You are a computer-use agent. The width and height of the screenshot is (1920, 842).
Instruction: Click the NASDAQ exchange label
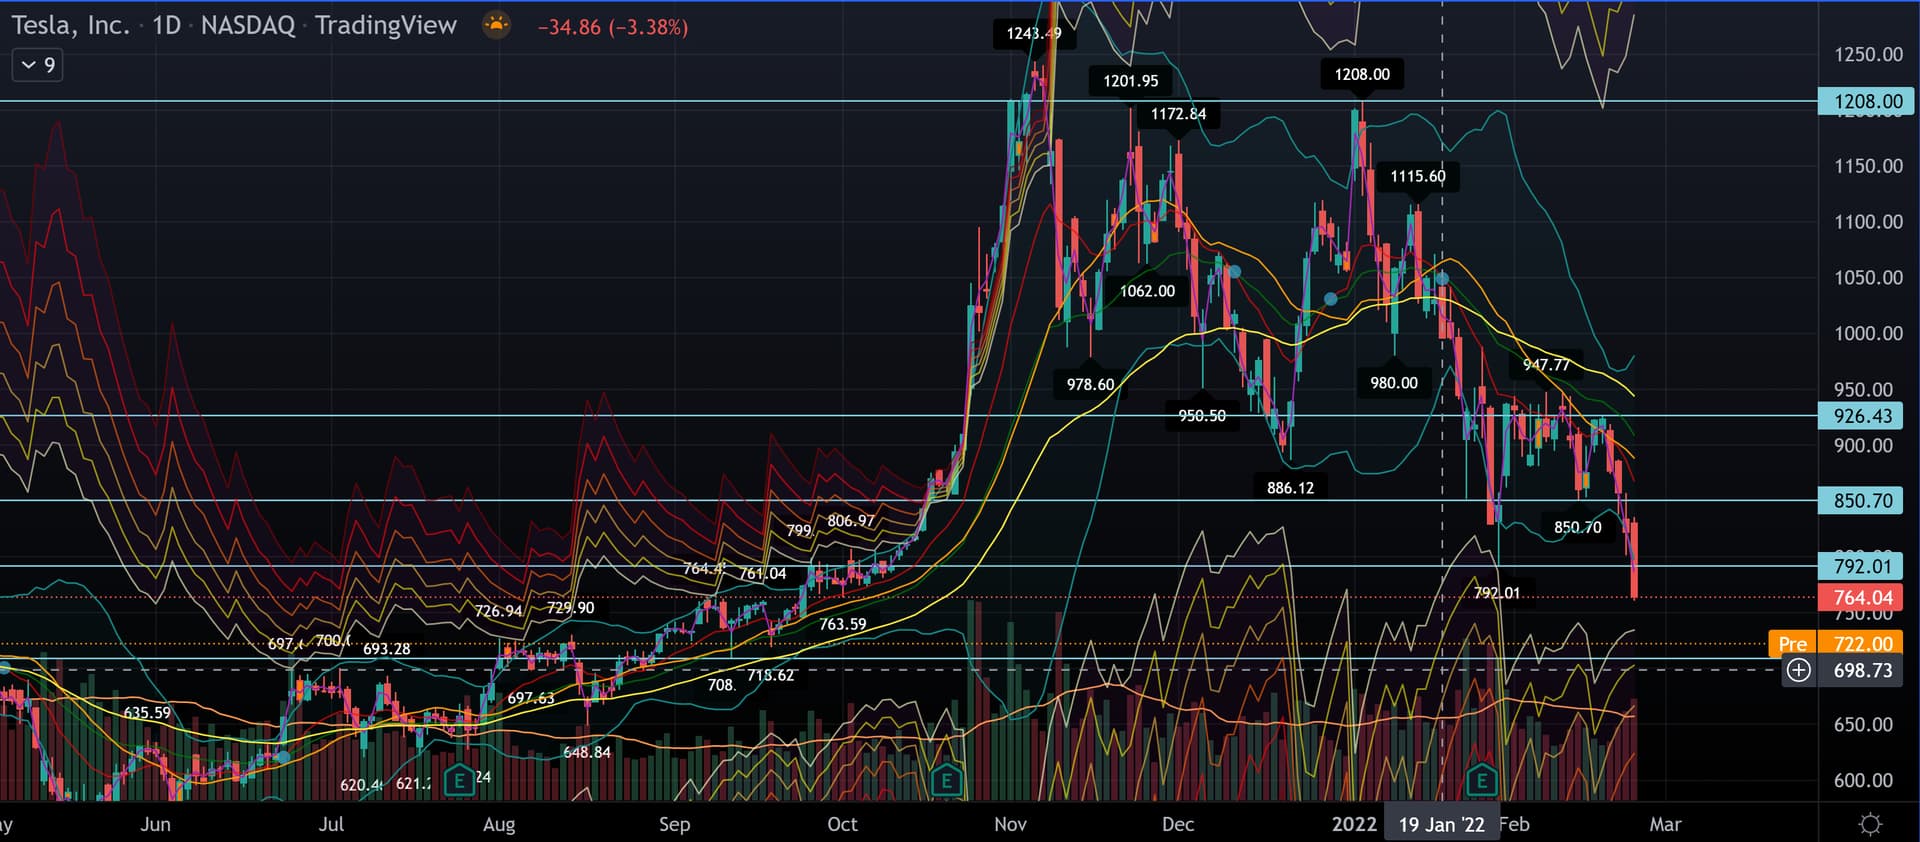pos(248,26)
